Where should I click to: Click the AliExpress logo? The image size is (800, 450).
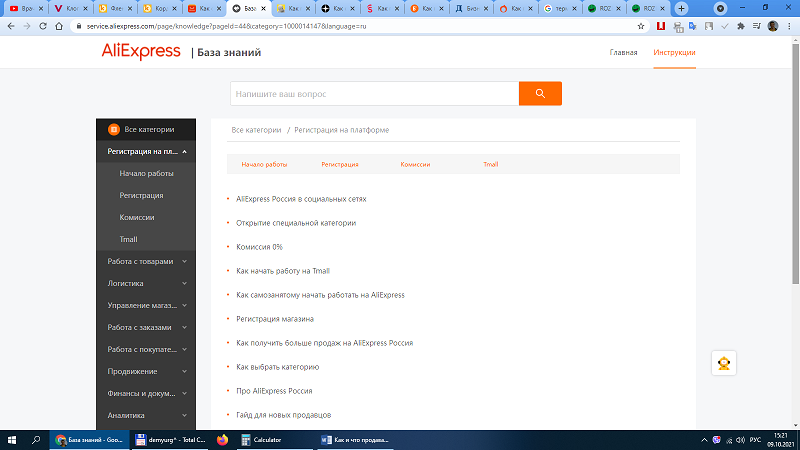pos(141,52)
